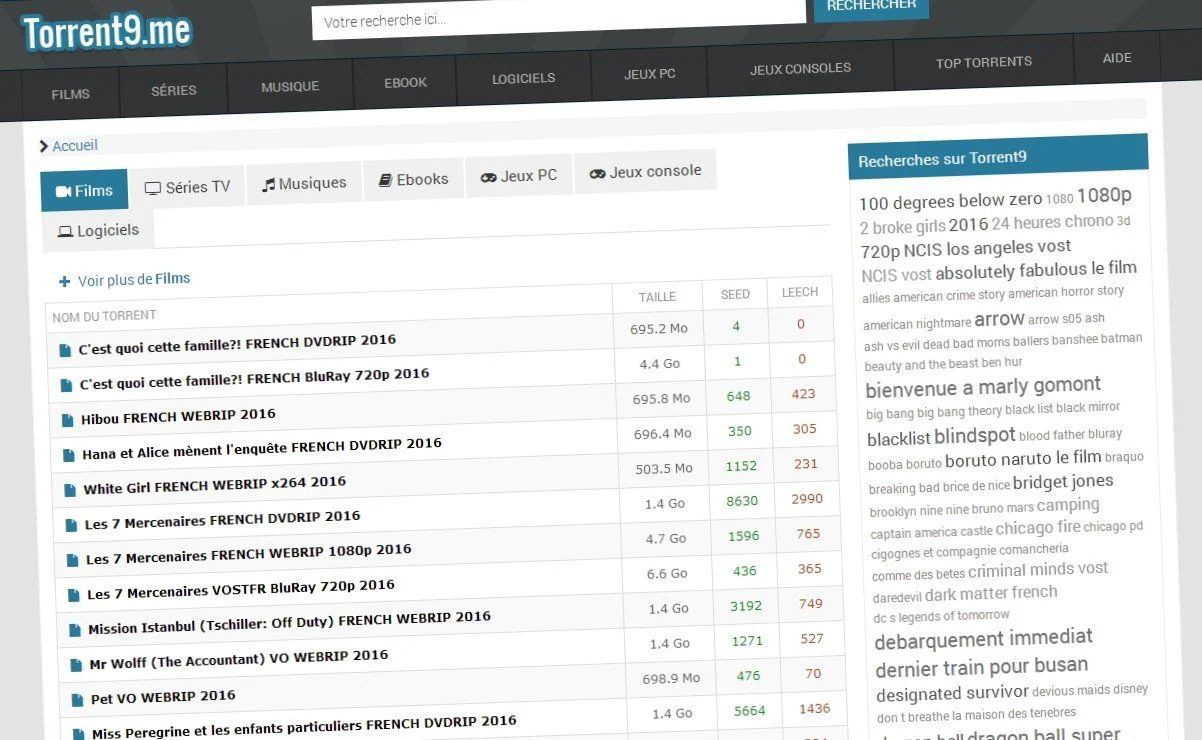This screenshot has width=1202, height=740.
Task: Click the chevron arrow beside Accueil breadcrumb
Action: pos(44,146)
